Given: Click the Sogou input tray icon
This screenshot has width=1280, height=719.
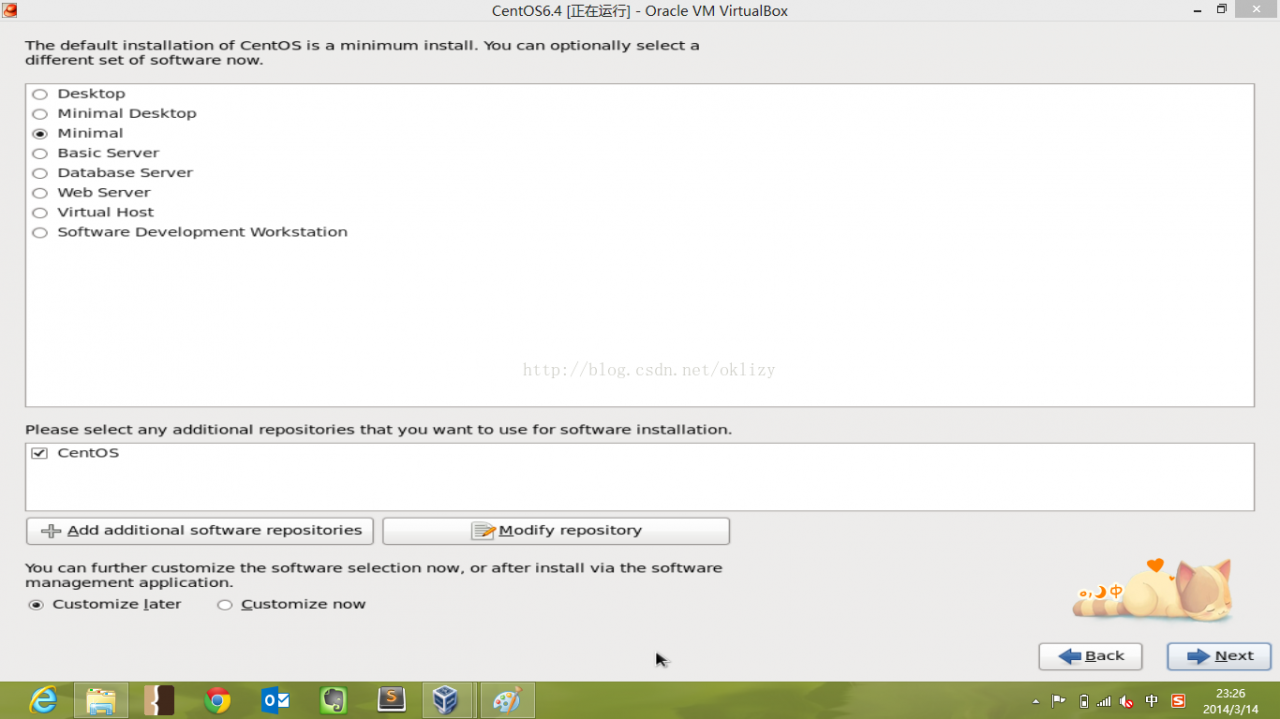Looking at the screenshot, I should point(1178,701).
